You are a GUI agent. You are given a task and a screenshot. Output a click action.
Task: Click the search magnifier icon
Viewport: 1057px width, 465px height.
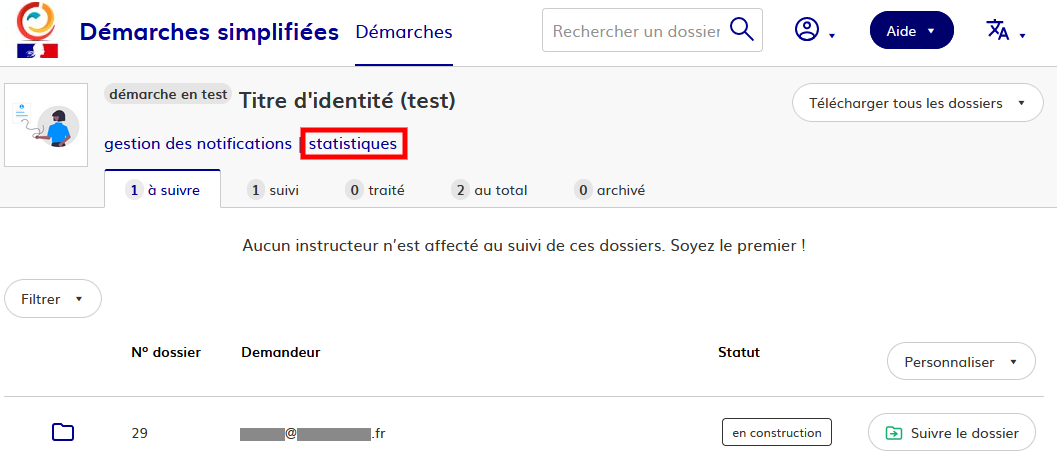pos(741,31)
